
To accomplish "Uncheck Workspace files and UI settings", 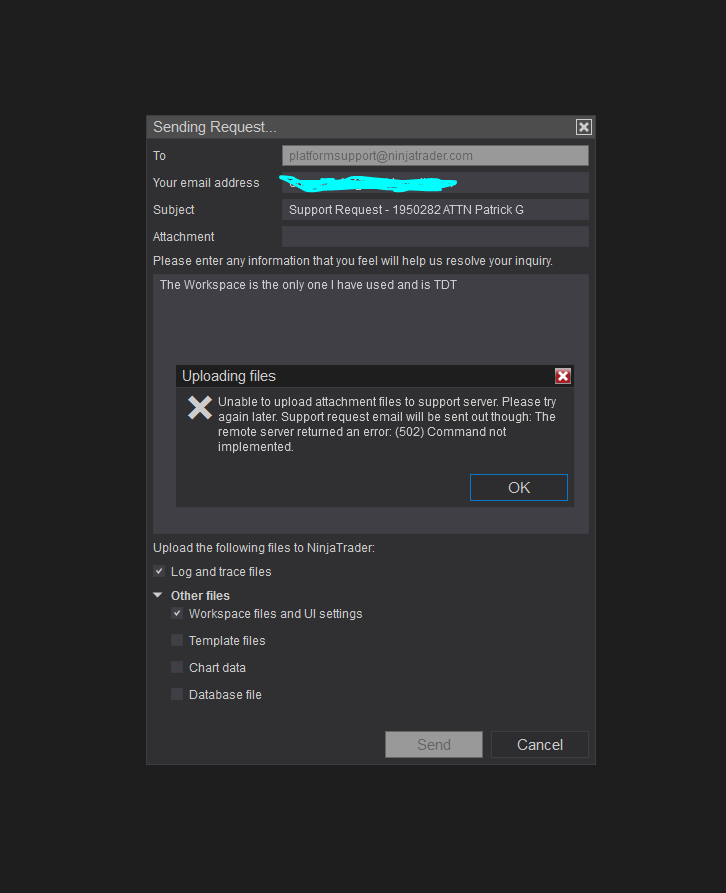I will pyautogui.click(x=177, y=613).
